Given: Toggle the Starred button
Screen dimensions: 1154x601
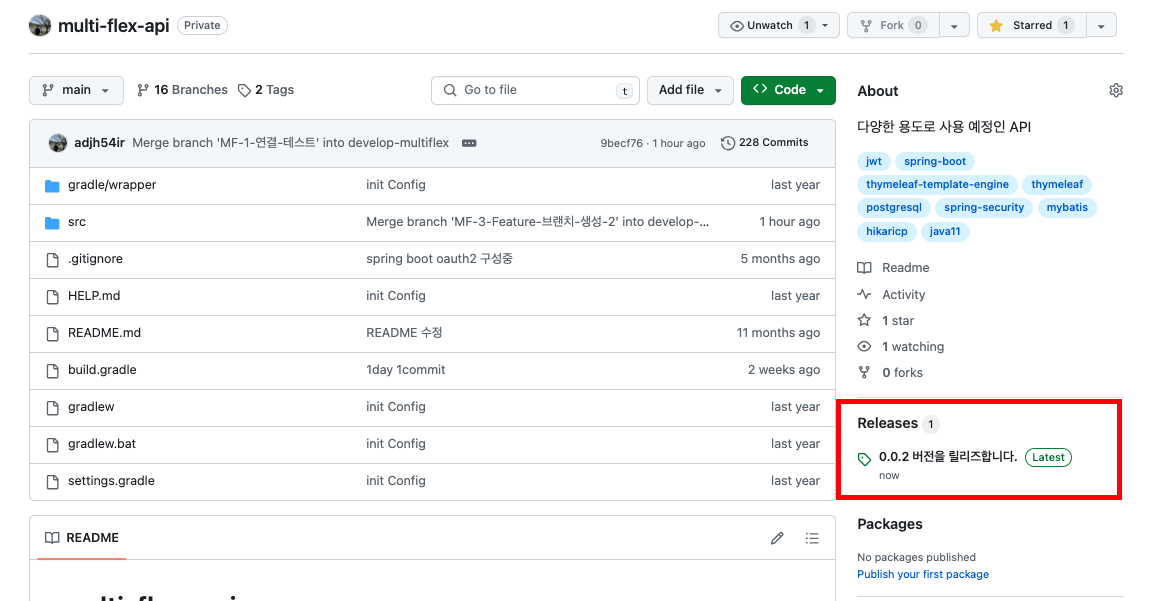Looking at the screenshot, I should point(1032,25).
